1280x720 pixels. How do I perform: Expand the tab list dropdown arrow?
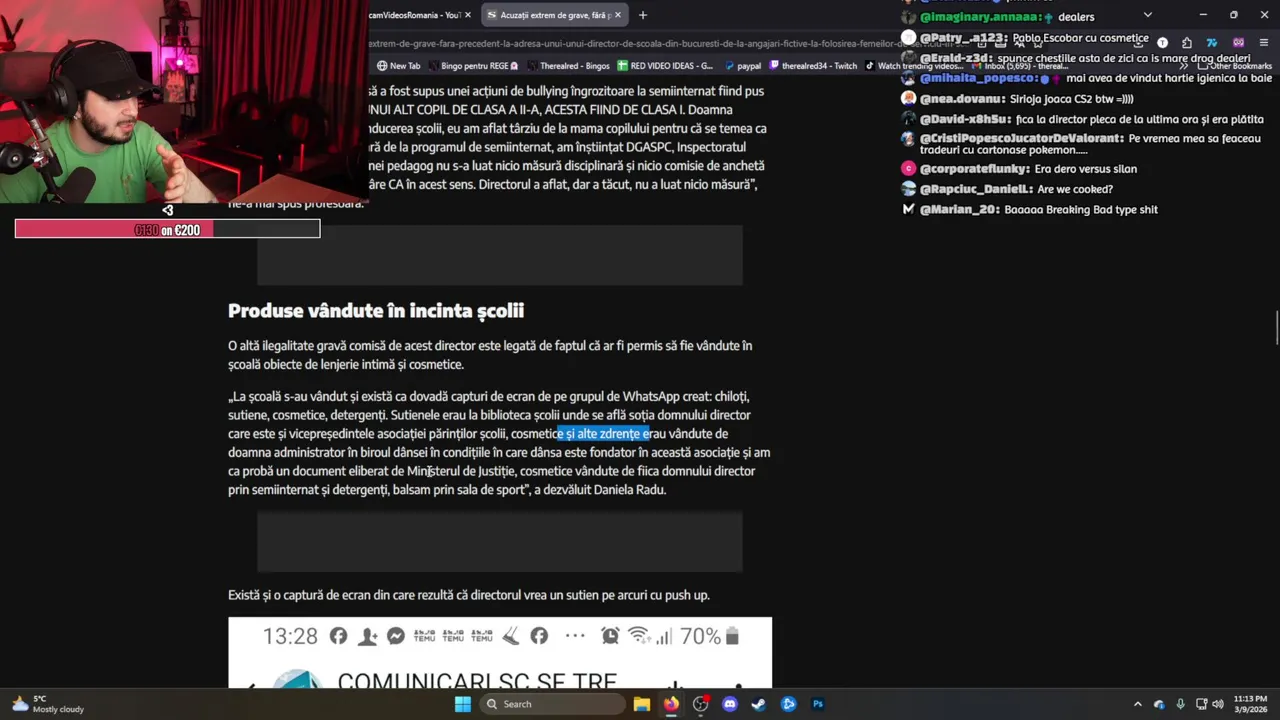coord(1148,15)
